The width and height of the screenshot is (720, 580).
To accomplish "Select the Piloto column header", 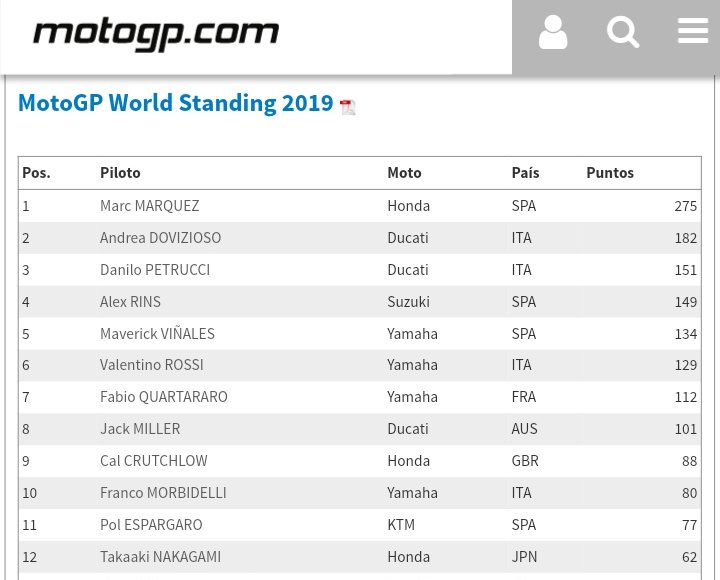I will click(120, 173).
